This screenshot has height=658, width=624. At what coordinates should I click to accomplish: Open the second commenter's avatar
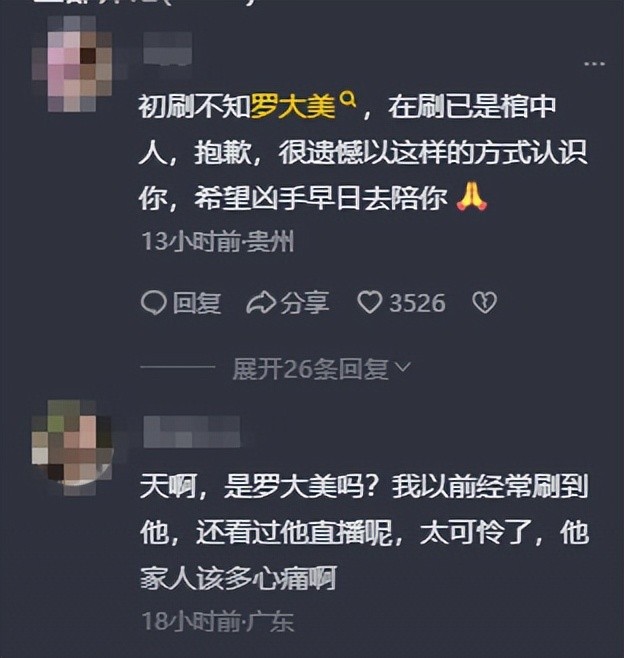pos(73,447)
